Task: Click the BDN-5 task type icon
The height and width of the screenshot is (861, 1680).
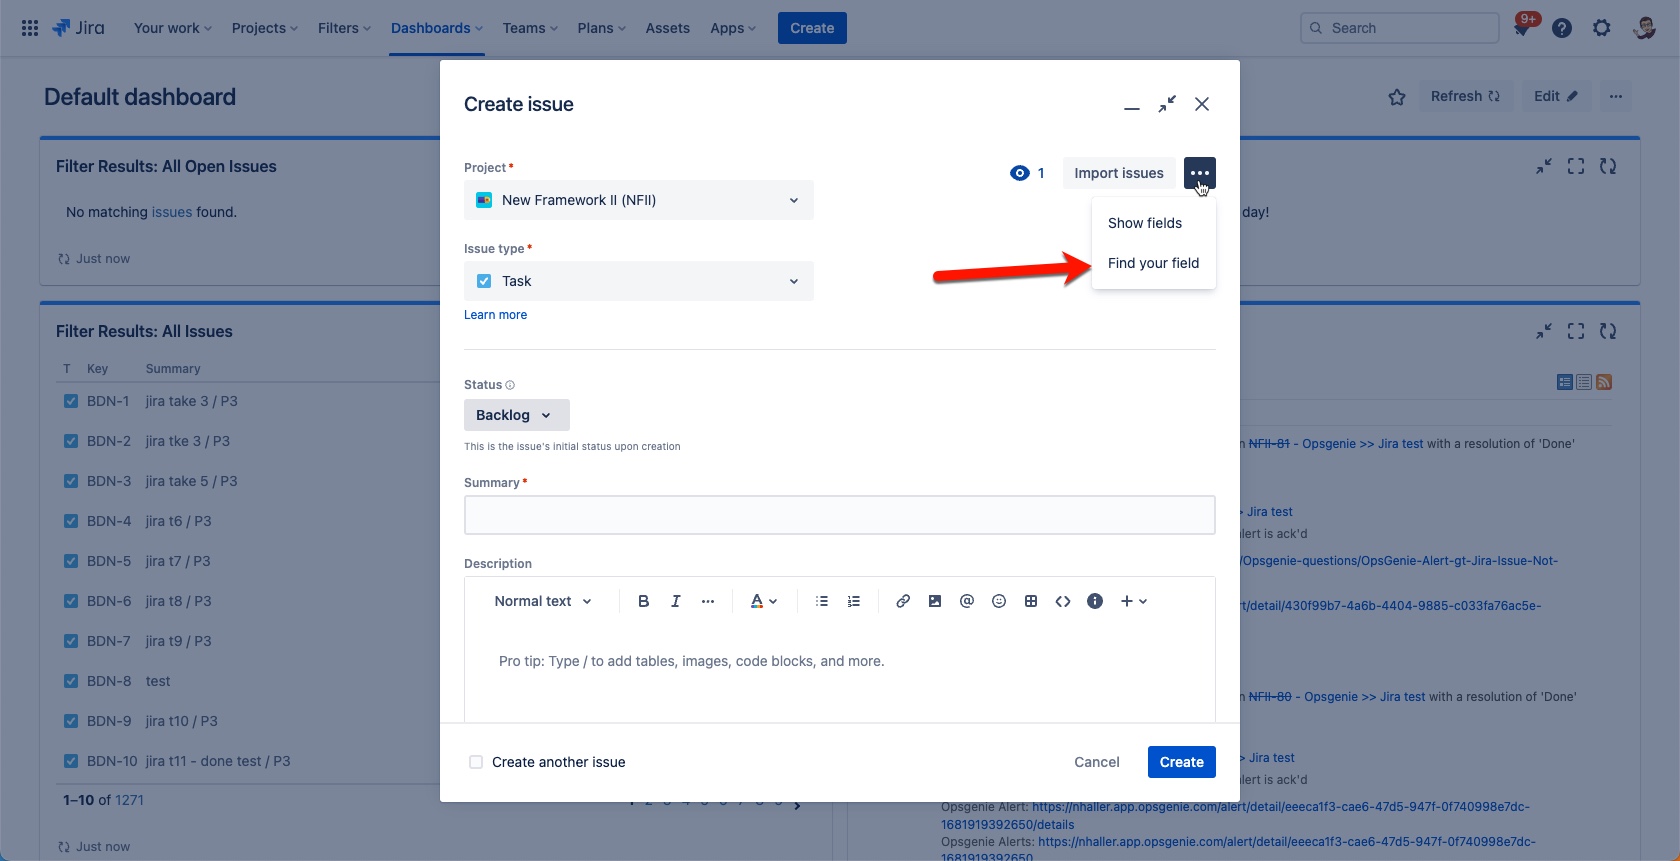Action: coord(71,561)
